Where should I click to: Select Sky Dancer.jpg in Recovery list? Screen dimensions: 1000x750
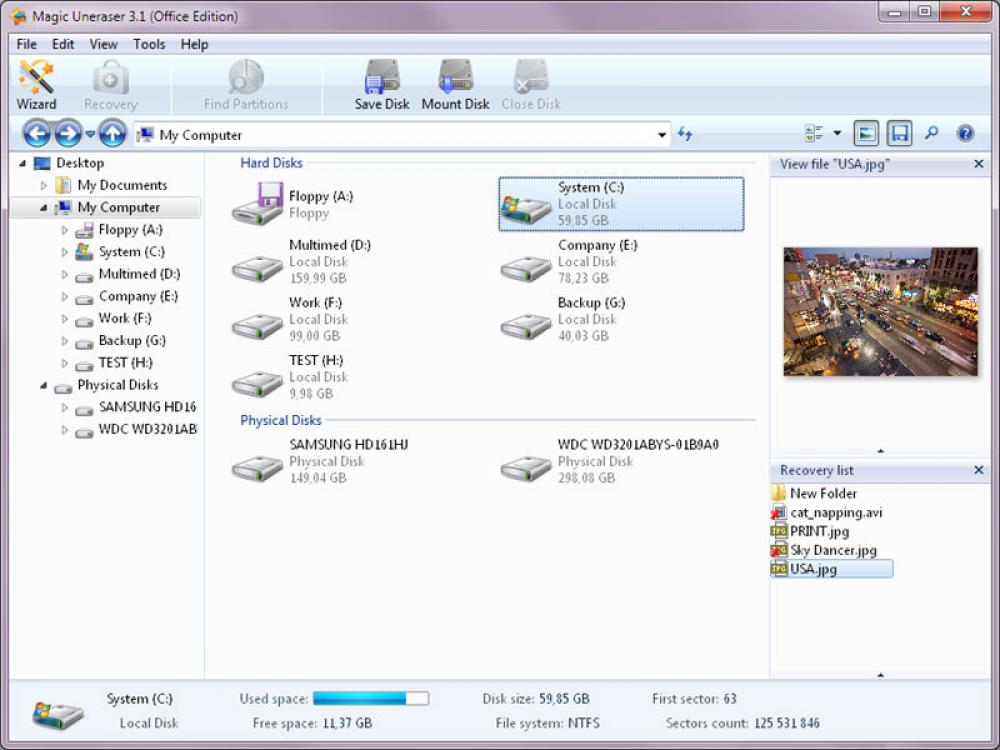click(835, 550)
